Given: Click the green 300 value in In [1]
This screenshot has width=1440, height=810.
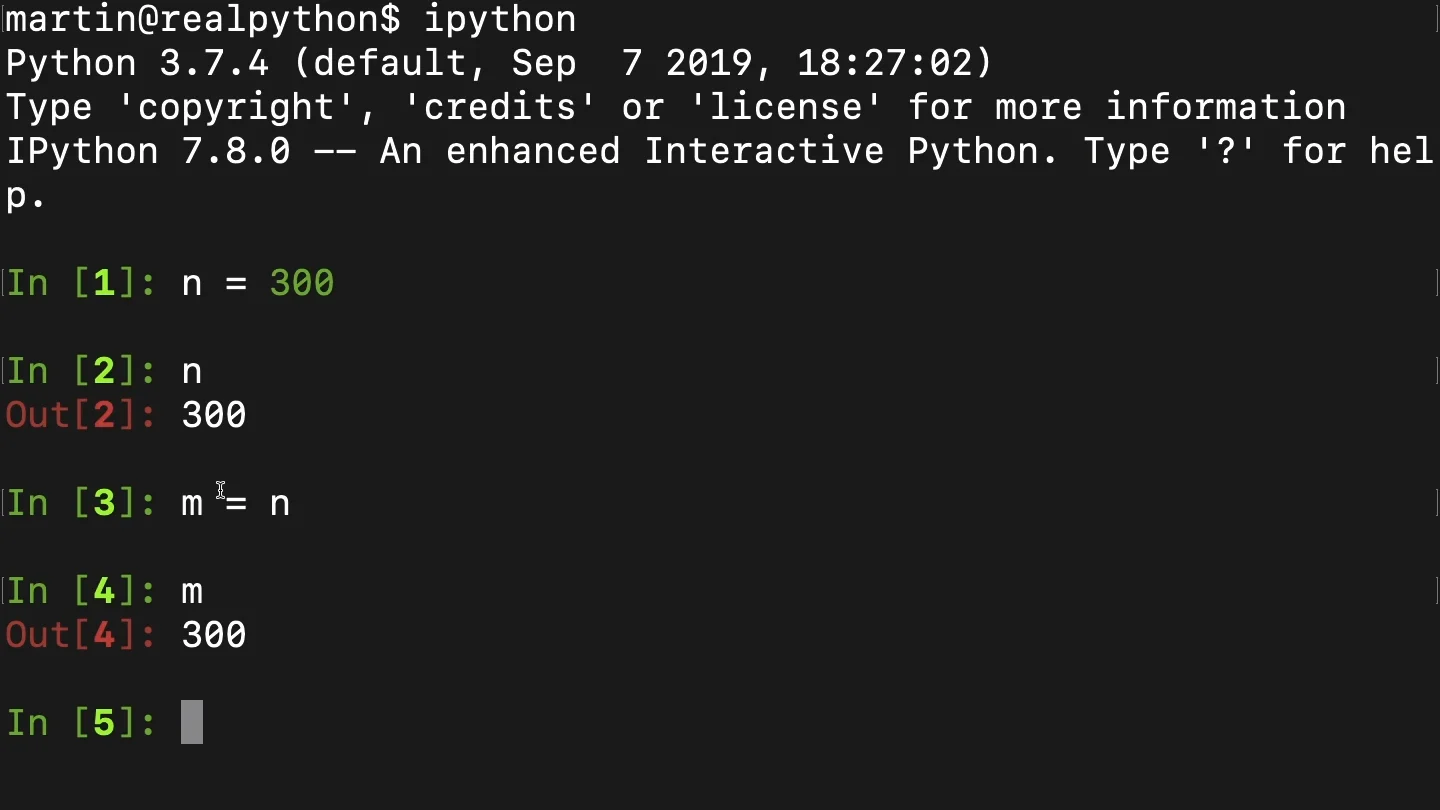Looking at the screenshot, I should (302, 283).
